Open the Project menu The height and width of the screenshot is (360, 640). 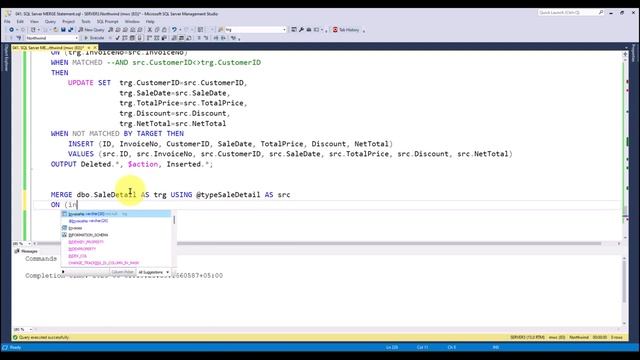click(69, 22)
